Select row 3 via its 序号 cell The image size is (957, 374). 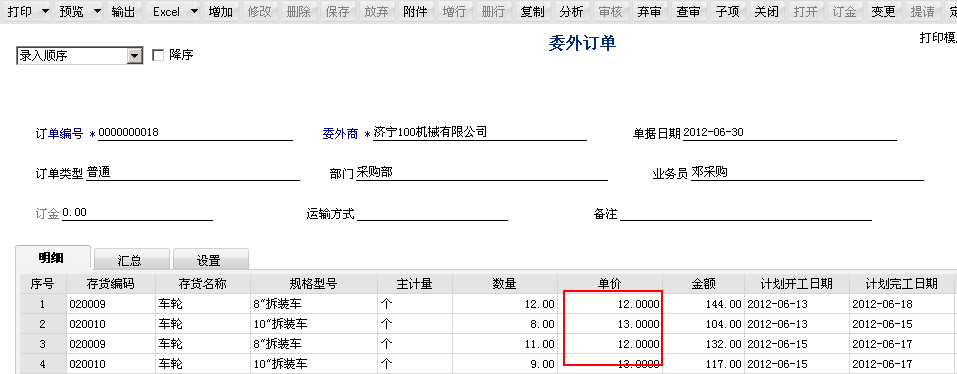point(43,343)
